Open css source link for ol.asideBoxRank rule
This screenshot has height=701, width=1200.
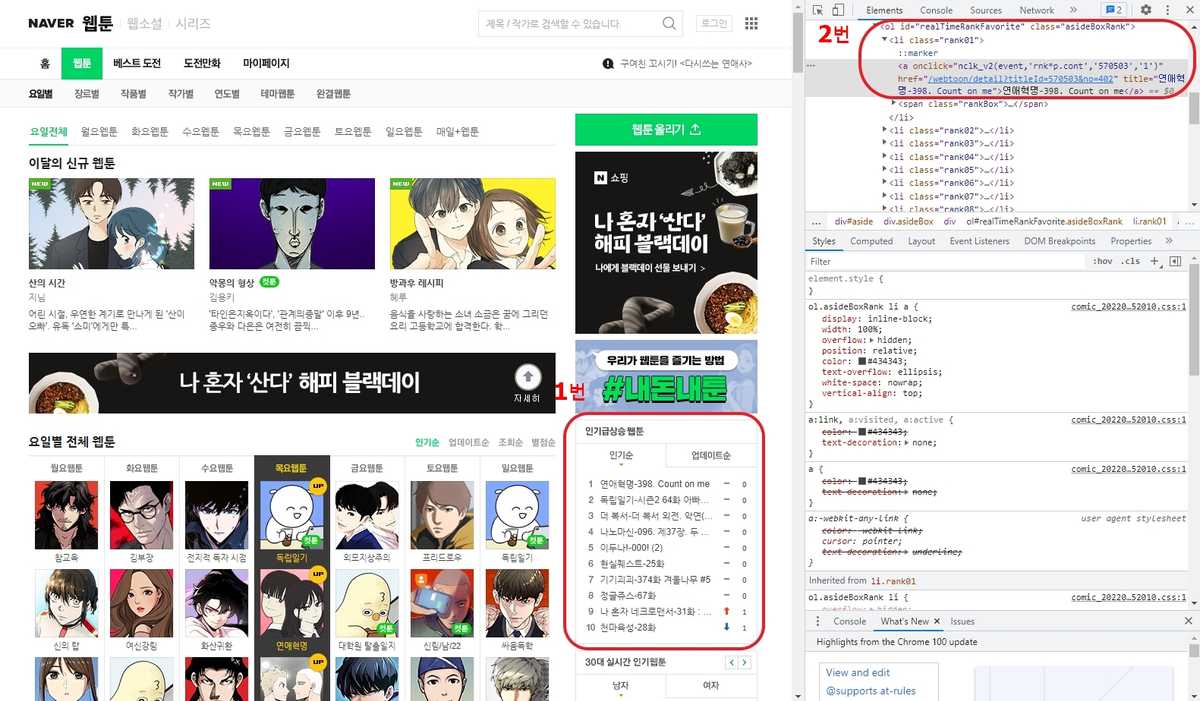pyautogui.click(x=1128, y=307)
